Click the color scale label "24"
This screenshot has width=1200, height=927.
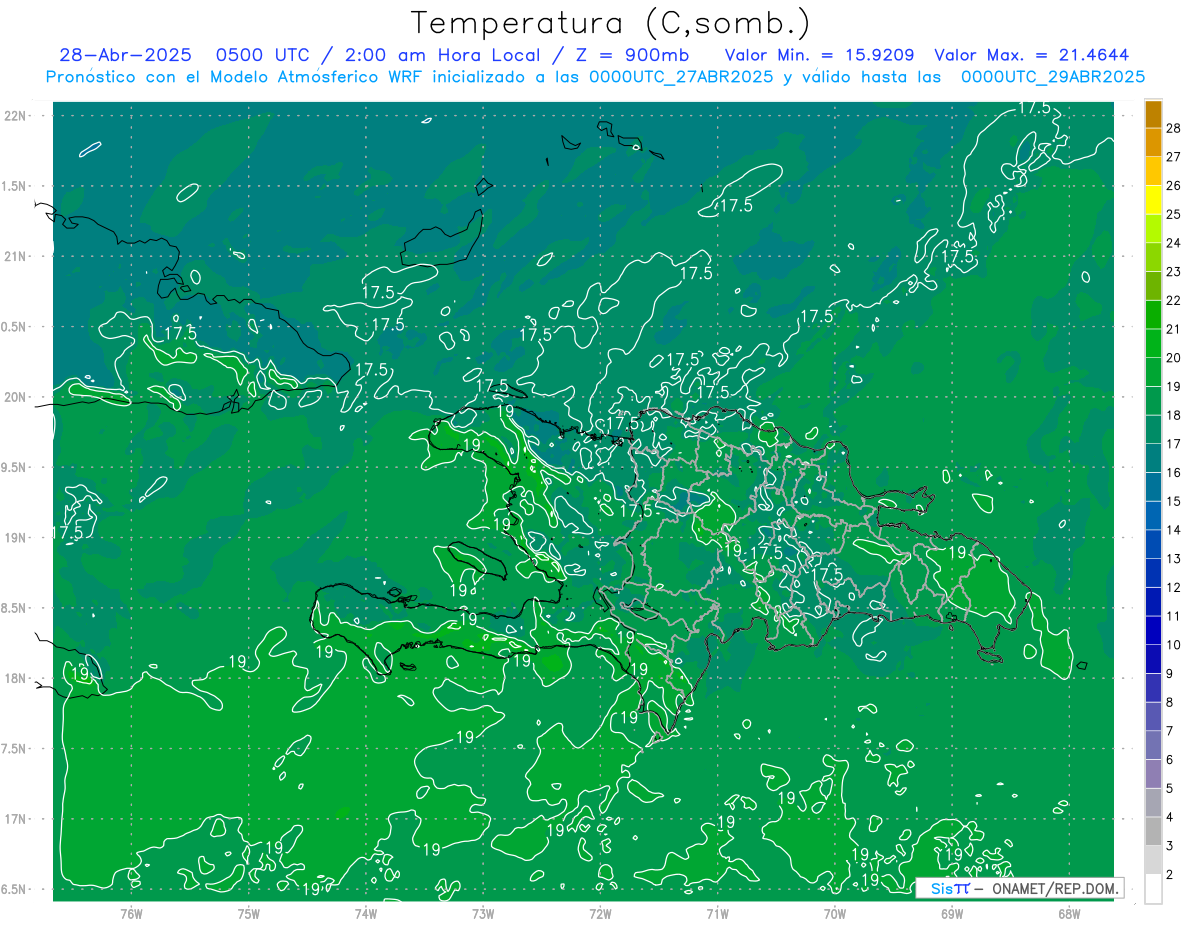click(1174, 243)
